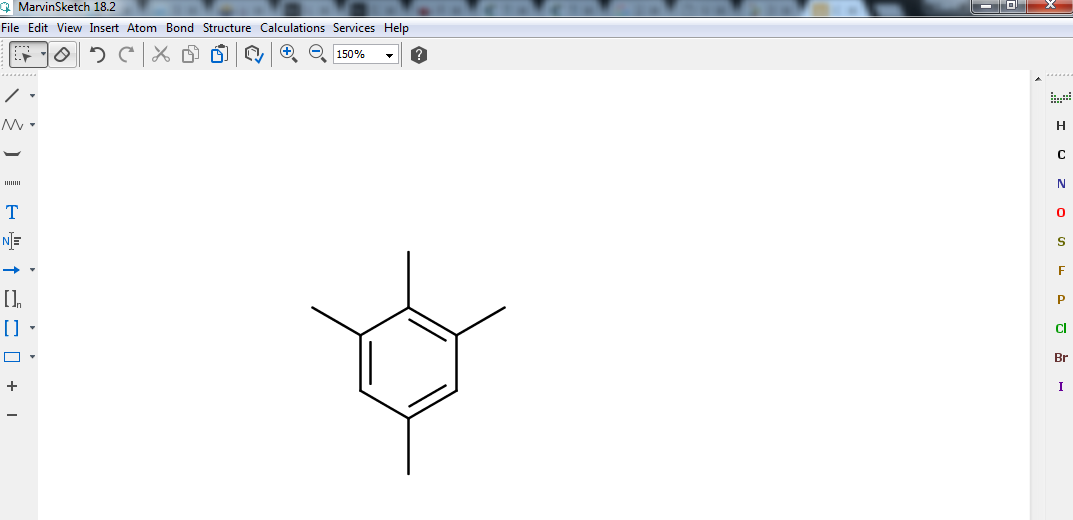Click the Zoom In magnifier
The width and height of the screenshot is (1073, 520).
pyautogui.click(x=289, y=55)
